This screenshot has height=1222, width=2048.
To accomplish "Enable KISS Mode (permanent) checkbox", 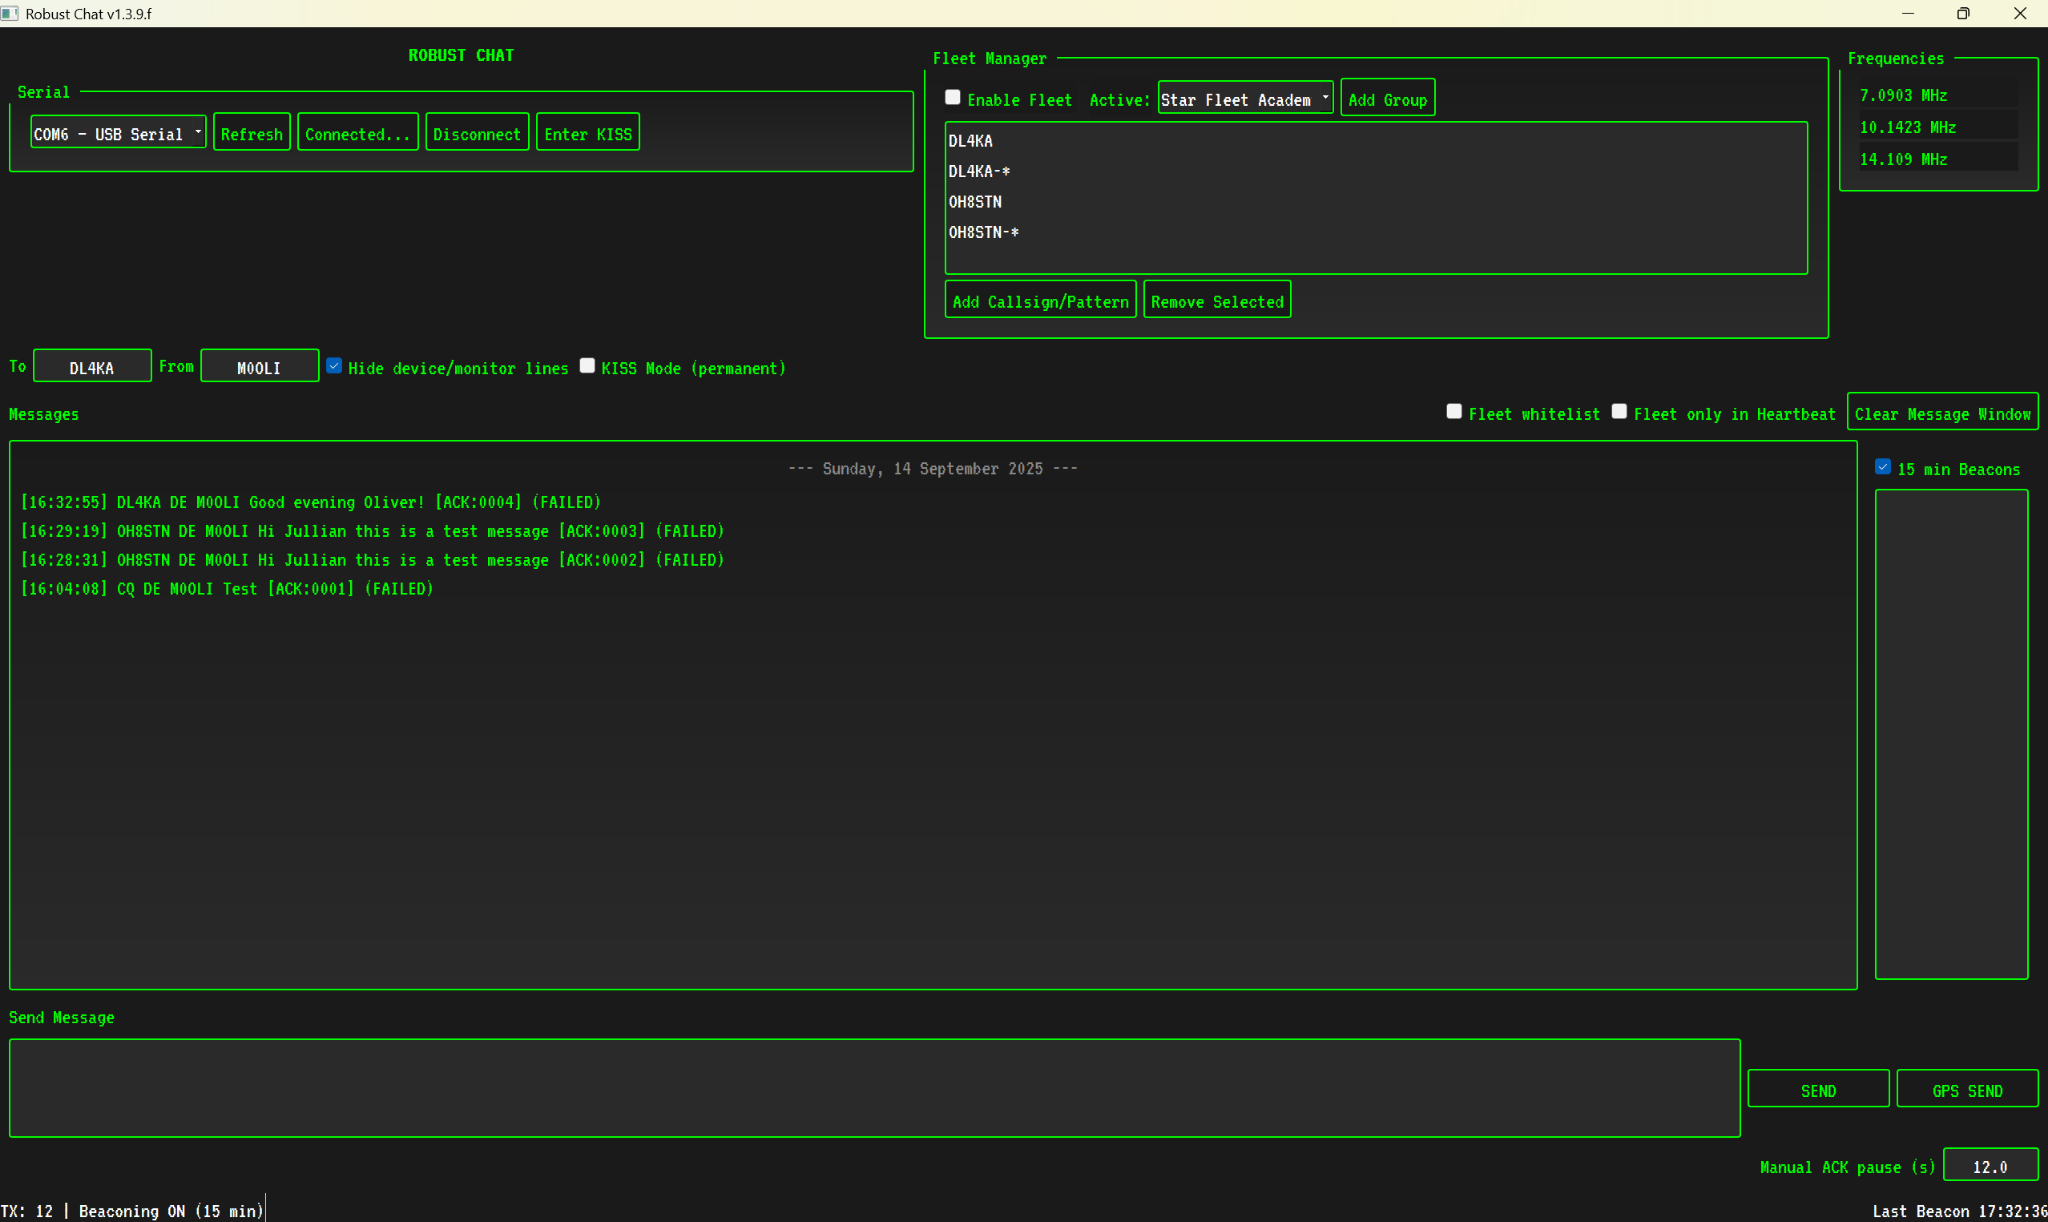I will pos(587,366).
